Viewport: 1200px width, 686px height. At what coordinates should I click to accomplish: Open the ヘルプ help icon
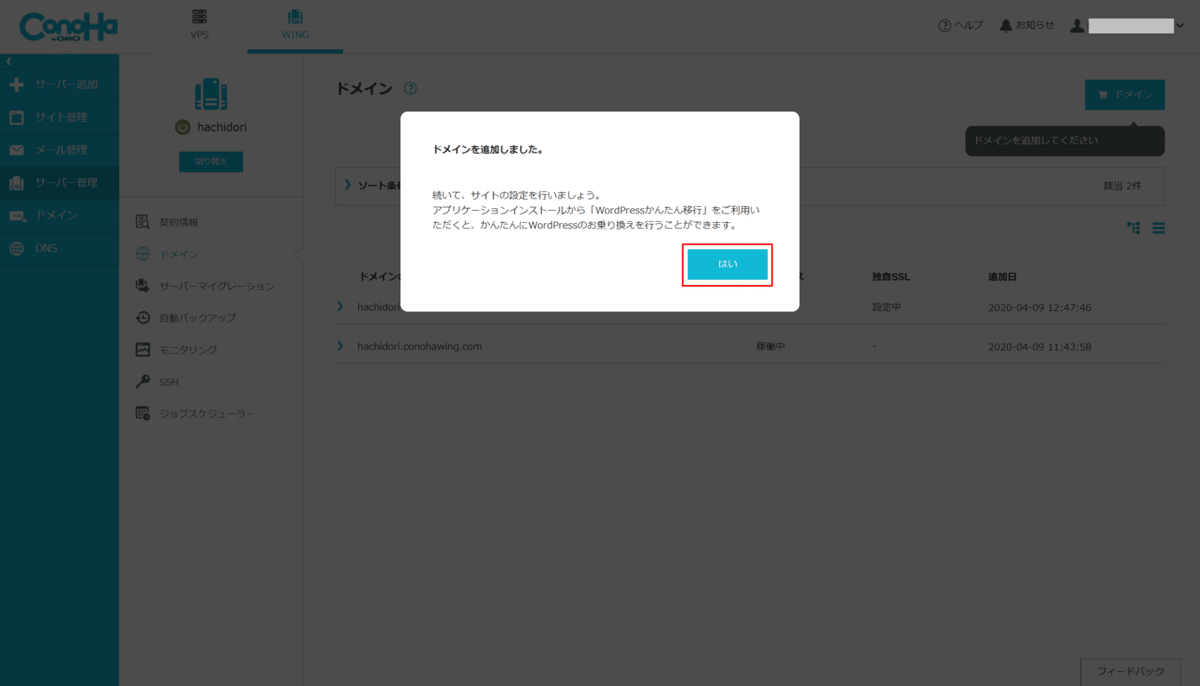(943, 26)
